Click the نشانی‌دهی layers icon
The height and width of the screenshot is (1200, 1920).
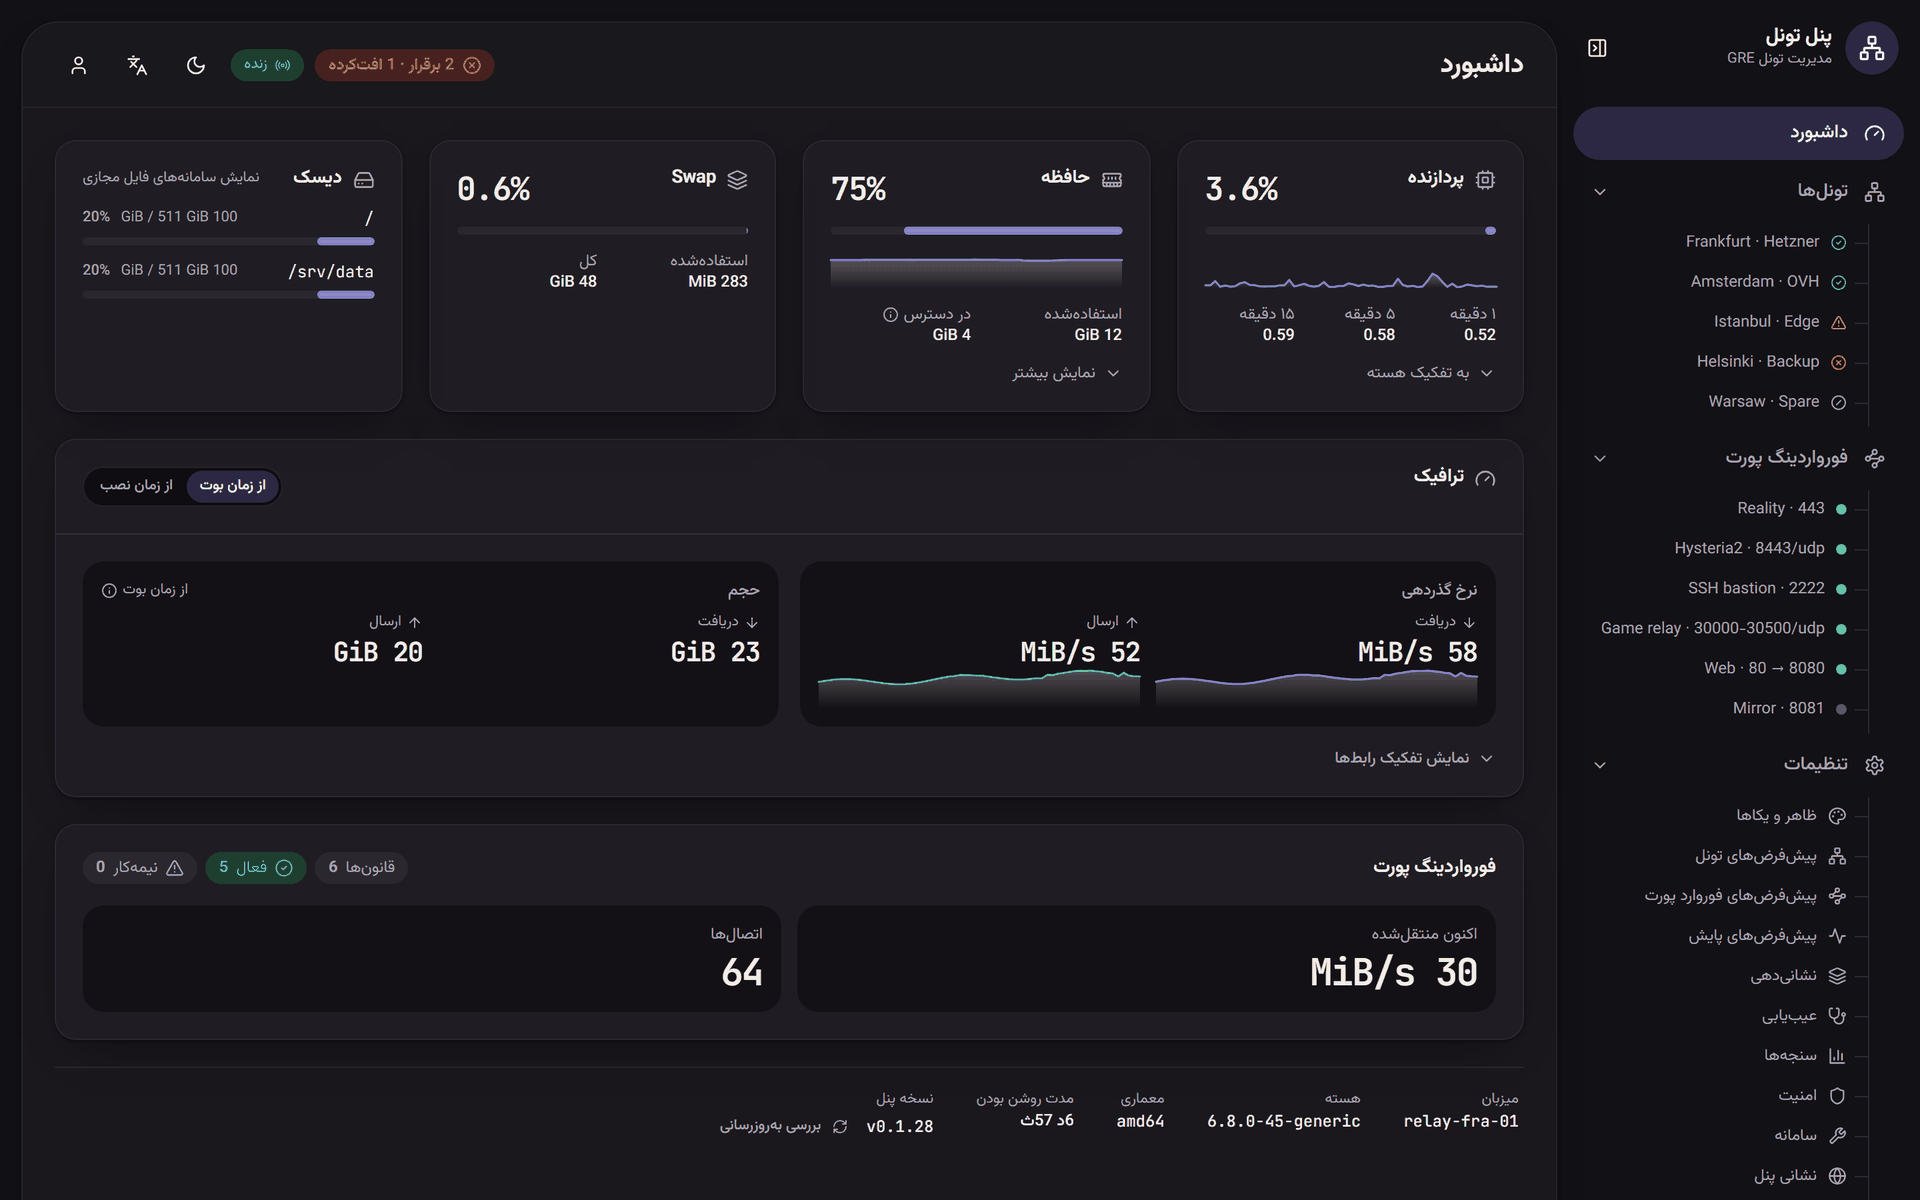(x=1837, y=976)
